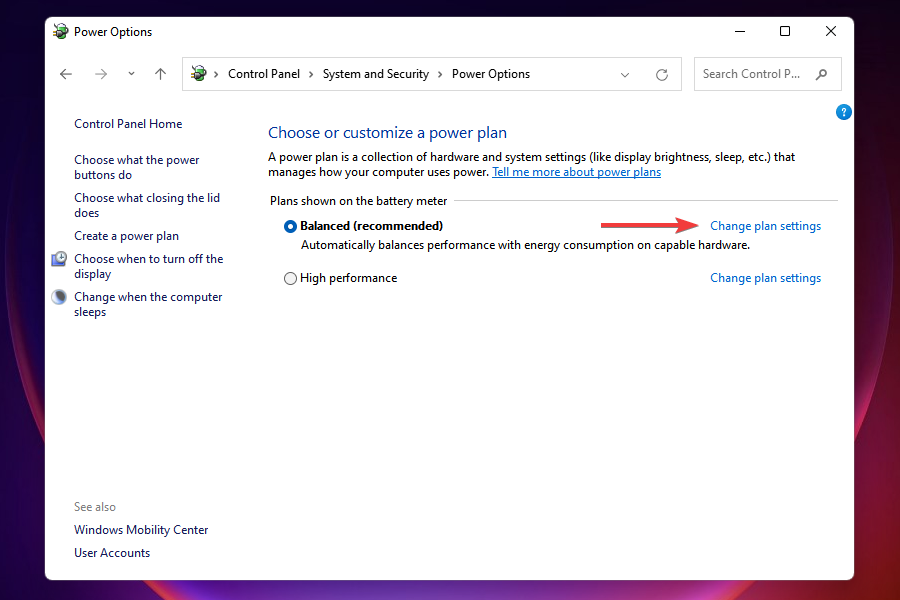Click the Power Options icon in address bar
Viewport: 900px width, 600px height.
(199, 73)
